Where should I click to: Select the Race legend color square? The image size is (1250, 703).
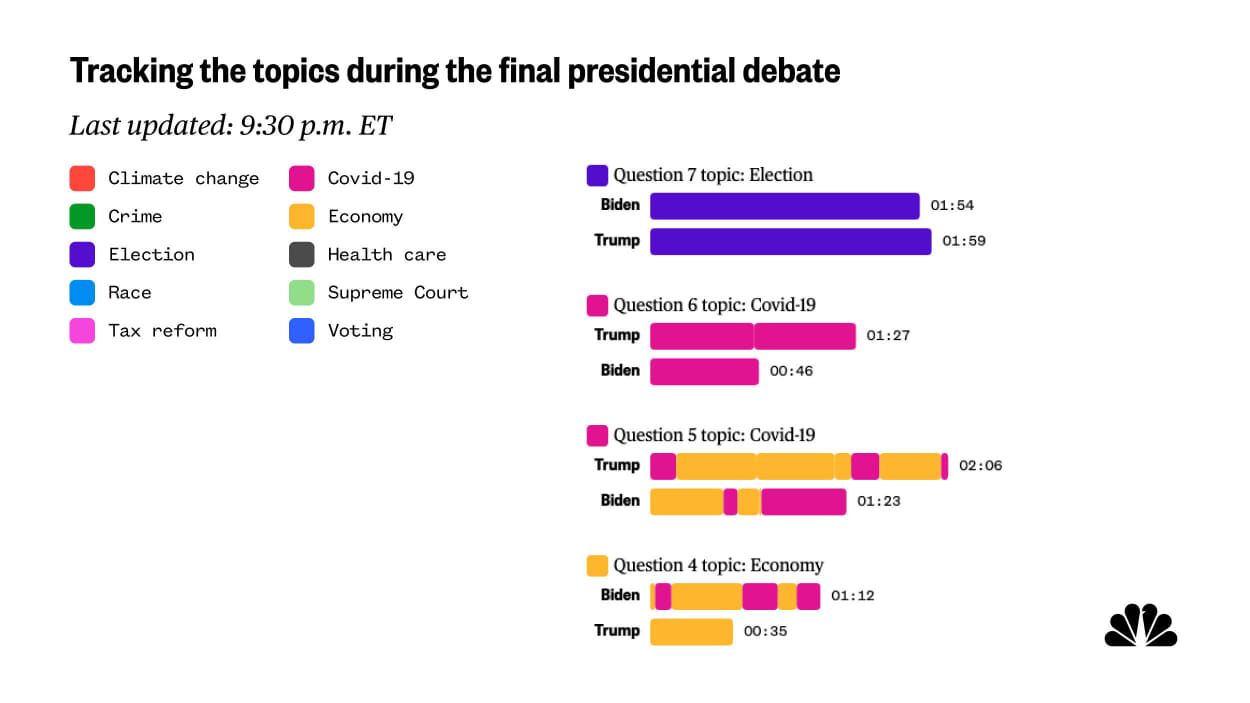[x=82, y=293]
